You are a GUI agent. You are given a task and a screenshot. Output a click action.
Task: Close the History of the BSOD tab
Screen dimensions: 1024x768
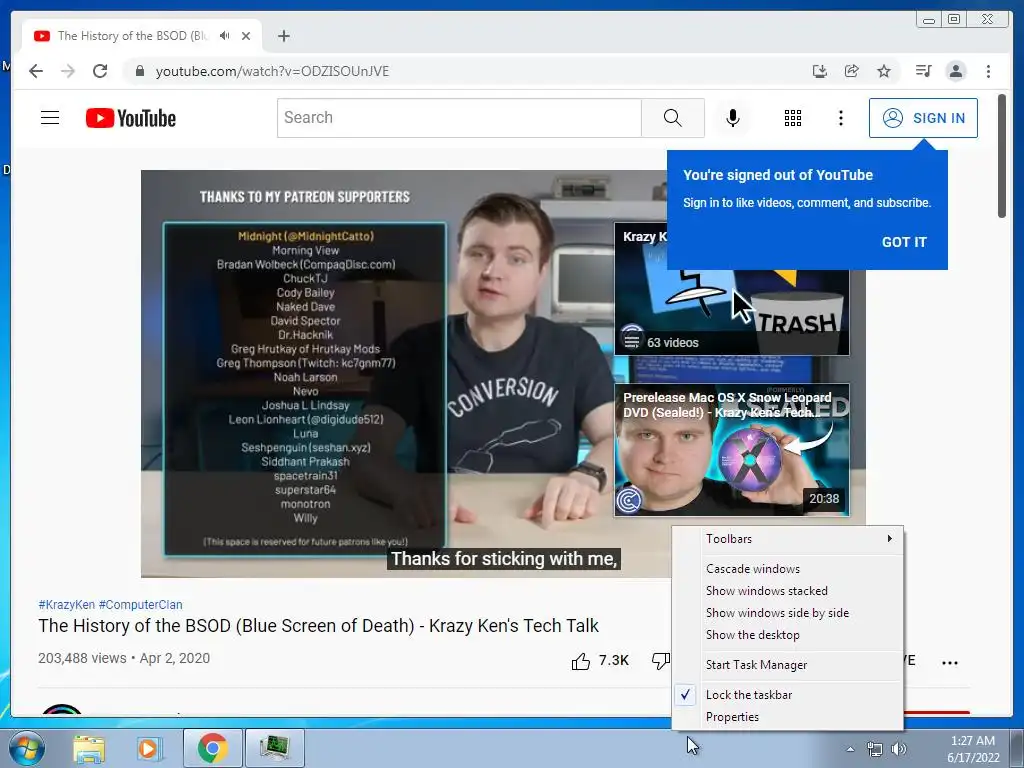point(246,36)
